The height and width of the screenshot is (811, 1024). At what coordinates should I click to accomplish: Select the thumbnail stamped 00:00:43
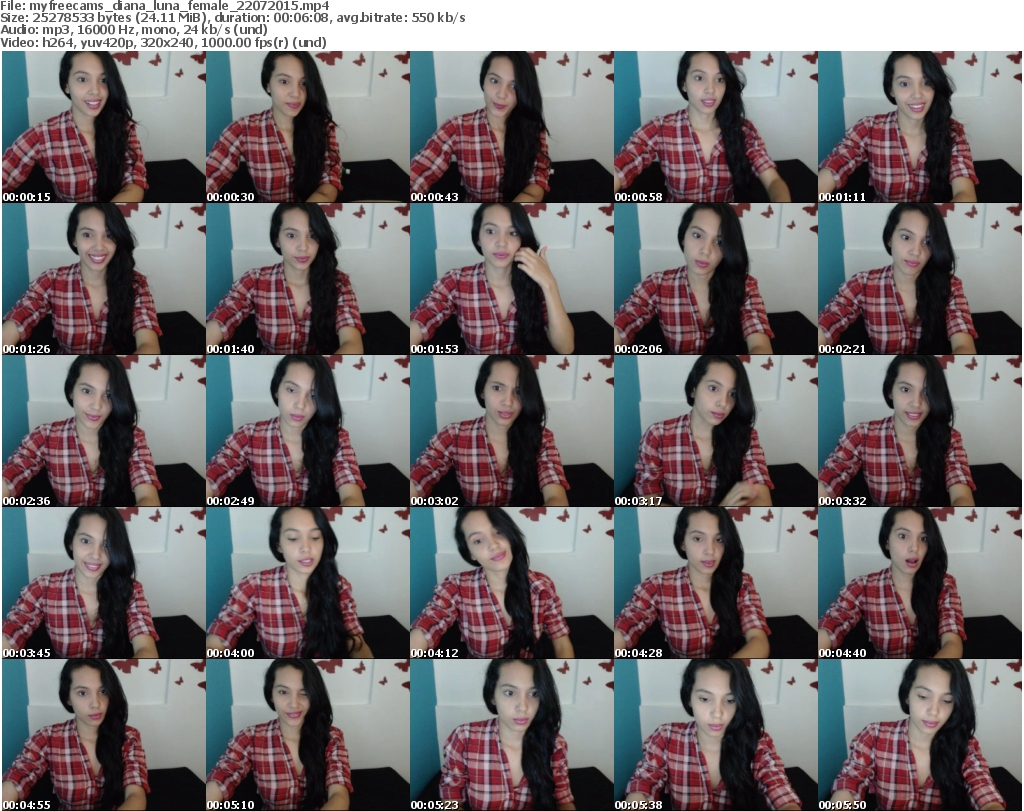click(511, 127)
